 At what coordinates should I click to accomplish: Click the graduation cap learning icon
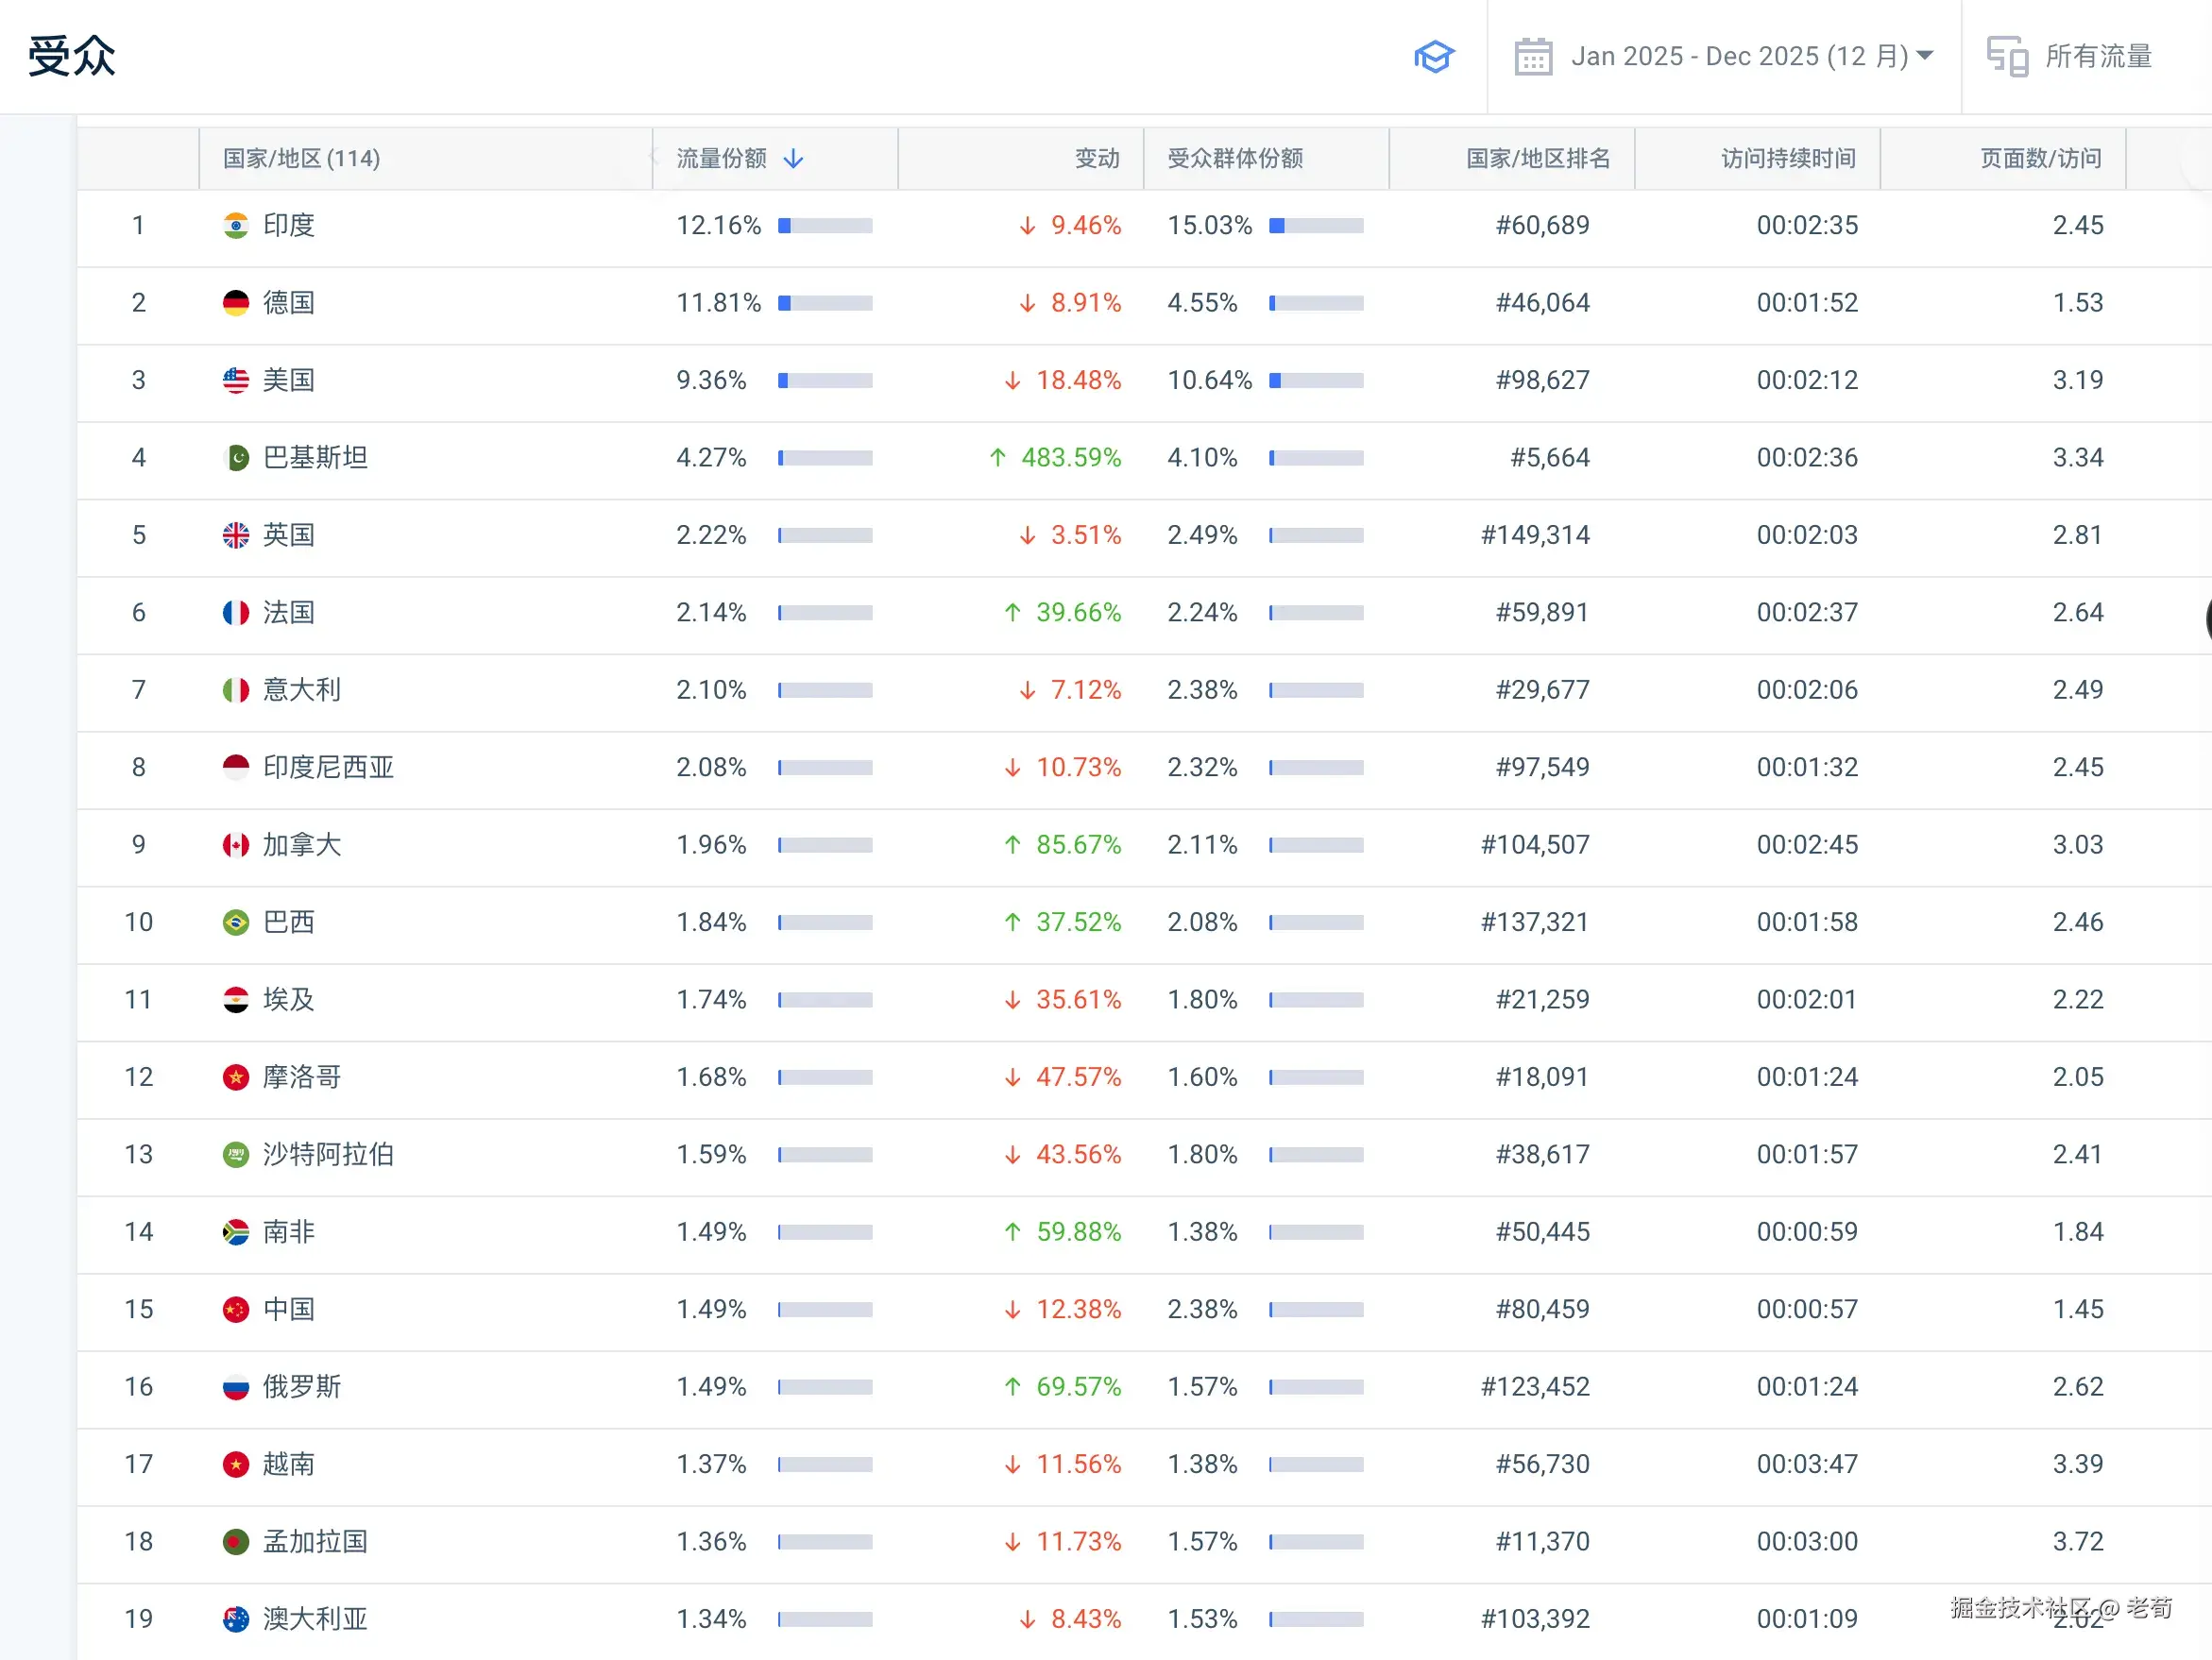coord(1433,57)
